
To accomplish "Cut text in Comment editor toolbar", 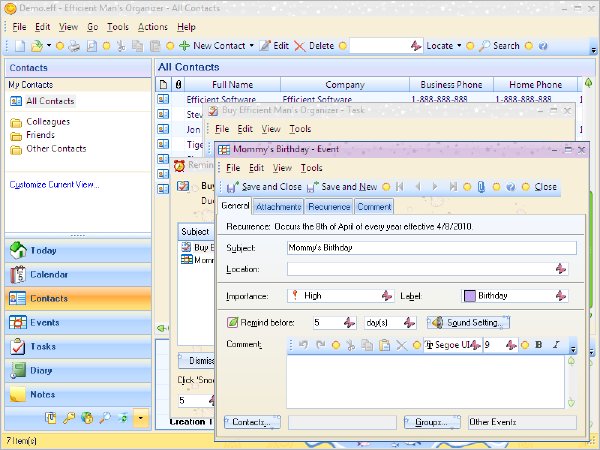I will (x=350, y=345).
